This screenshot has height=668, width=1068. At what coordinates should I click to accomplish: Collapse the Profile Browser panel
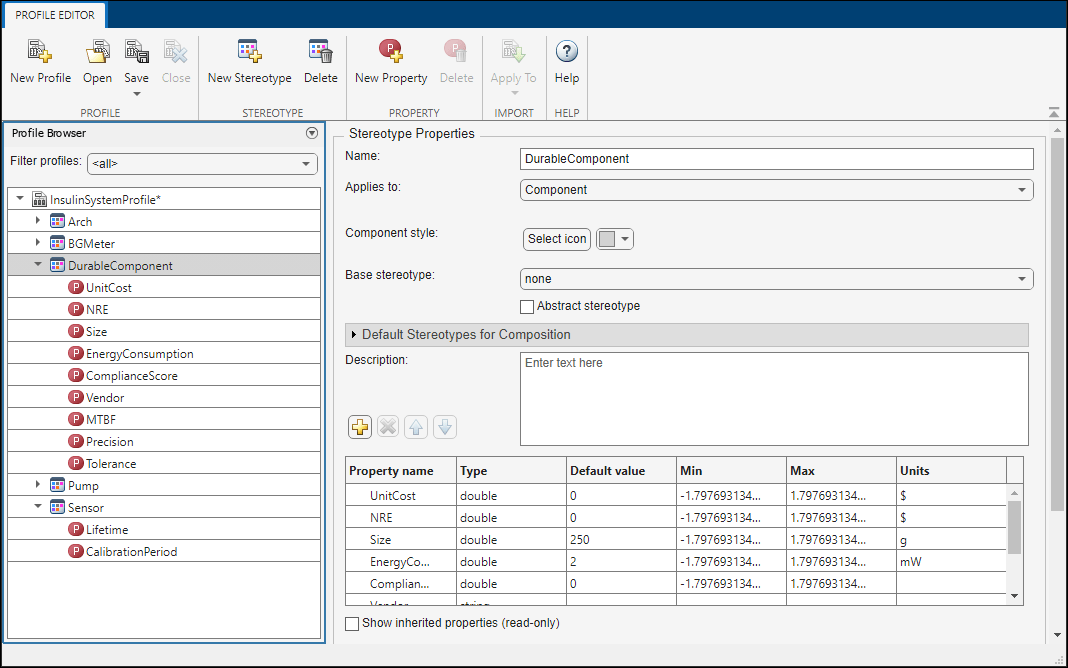(x=311, y=132)
